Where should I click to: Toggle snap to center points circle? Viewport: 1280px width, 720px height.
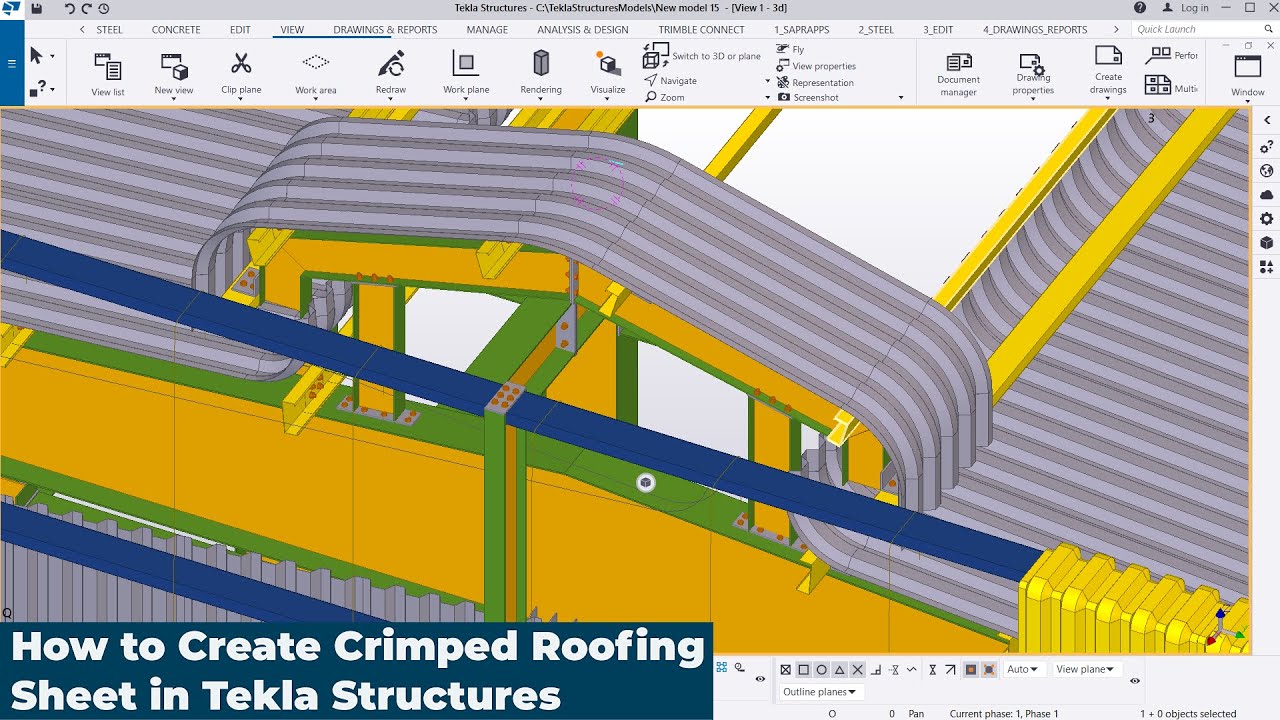822,670
